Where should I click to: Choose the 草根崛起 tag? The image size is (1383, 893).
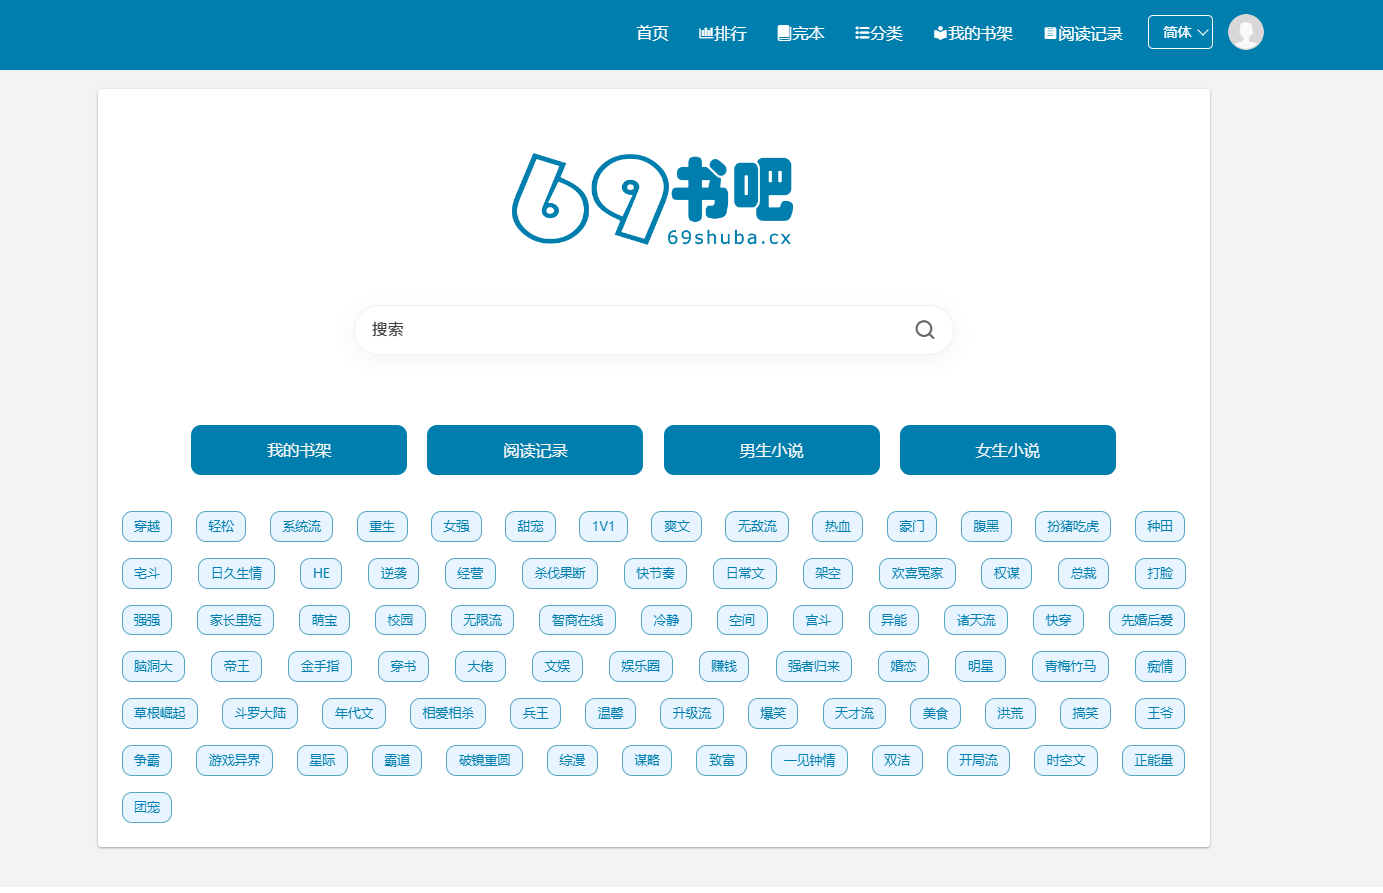click(160, 713)
